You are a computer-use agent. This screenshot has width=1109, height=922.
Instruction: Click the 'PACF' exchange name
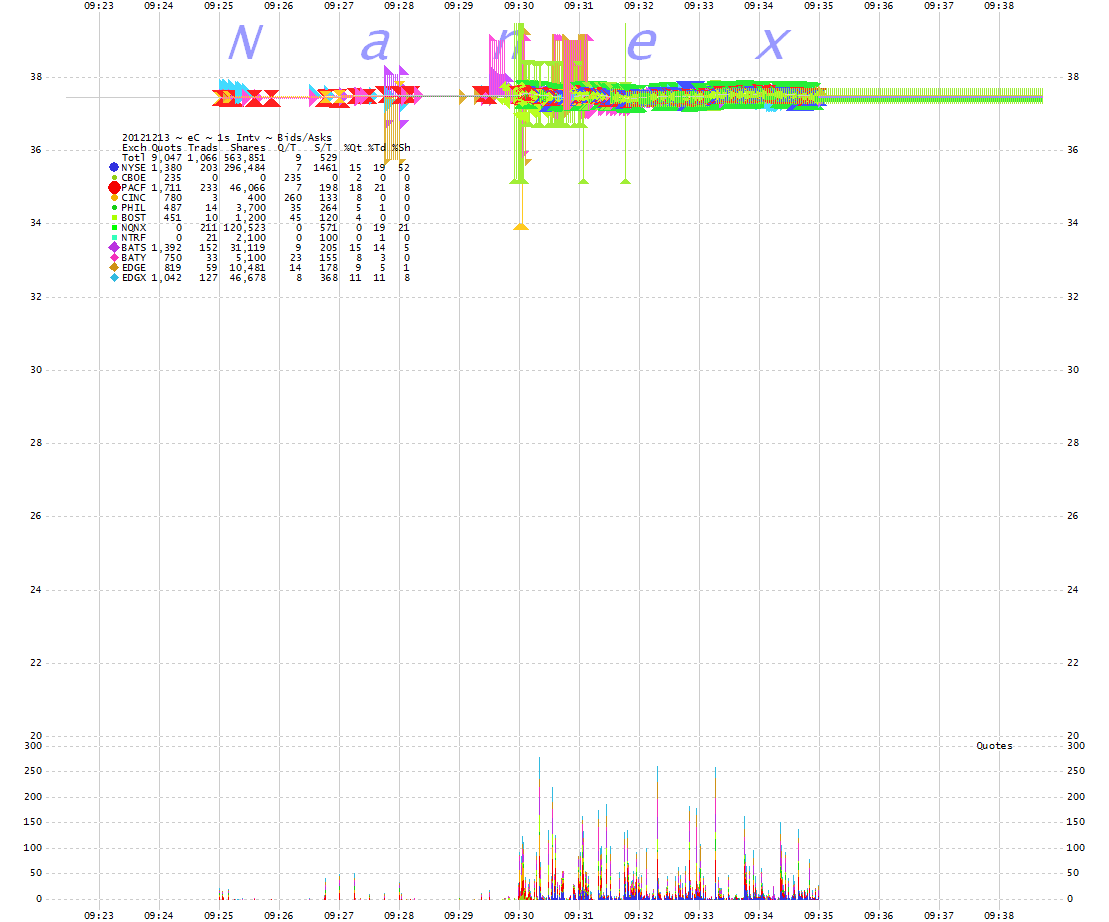click(x=134, y=188)
